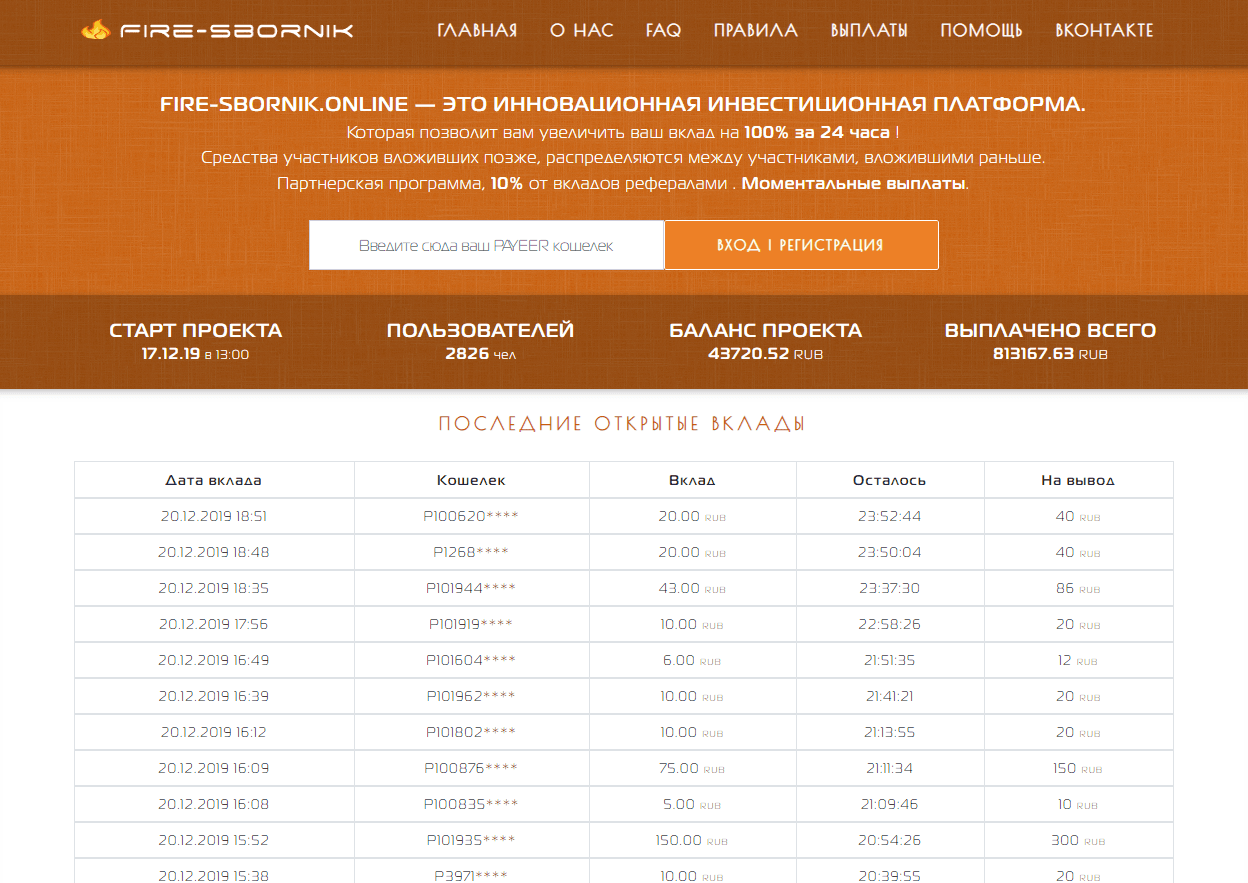Go to the FAQ menu item

pyautogui.click(x=664, y=30)
